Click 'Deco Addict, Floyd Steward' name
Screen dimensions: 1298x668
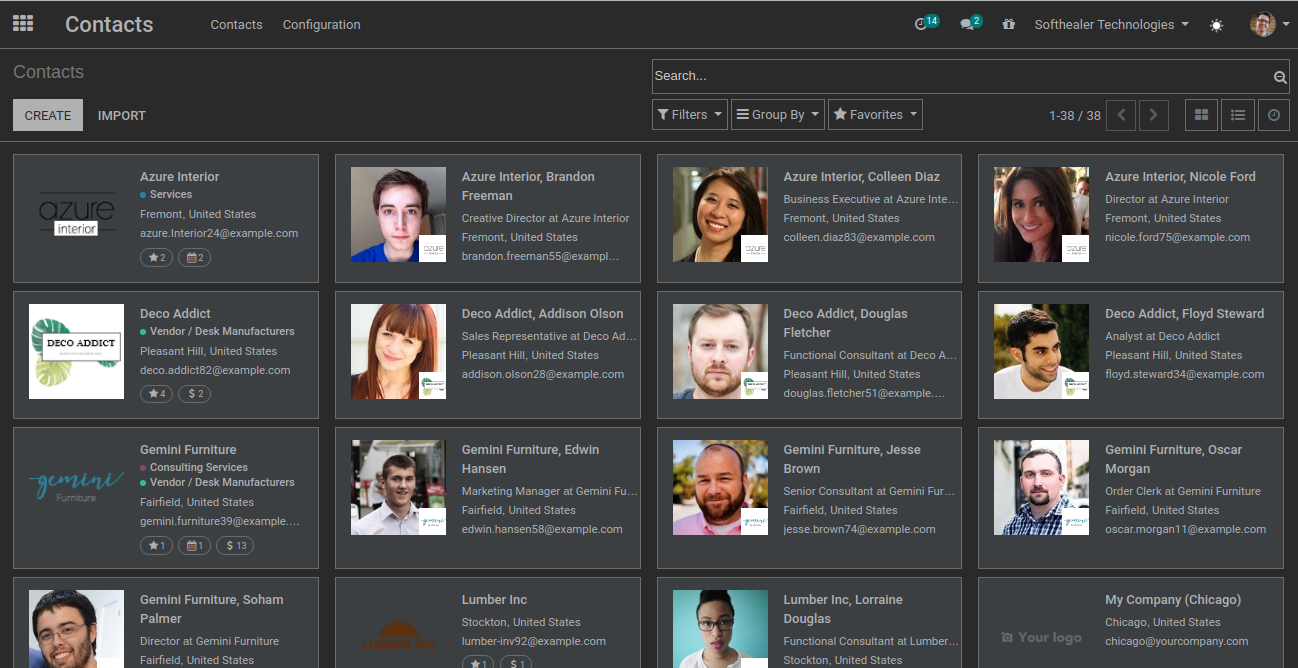coord(1185,314)
